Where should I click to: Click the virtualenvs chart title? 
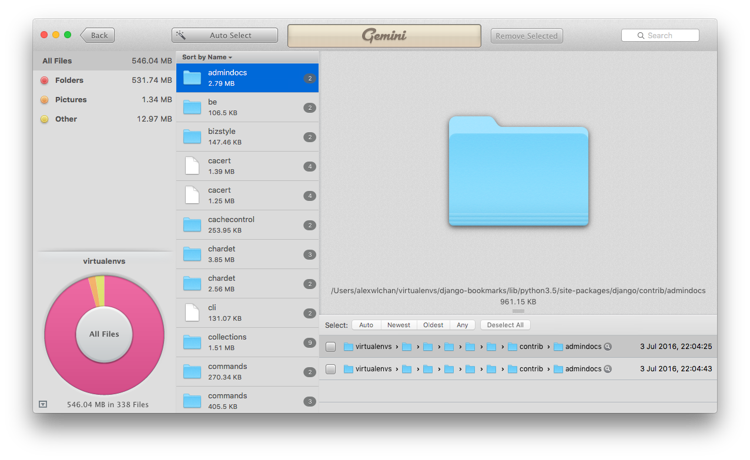point(104,261)
